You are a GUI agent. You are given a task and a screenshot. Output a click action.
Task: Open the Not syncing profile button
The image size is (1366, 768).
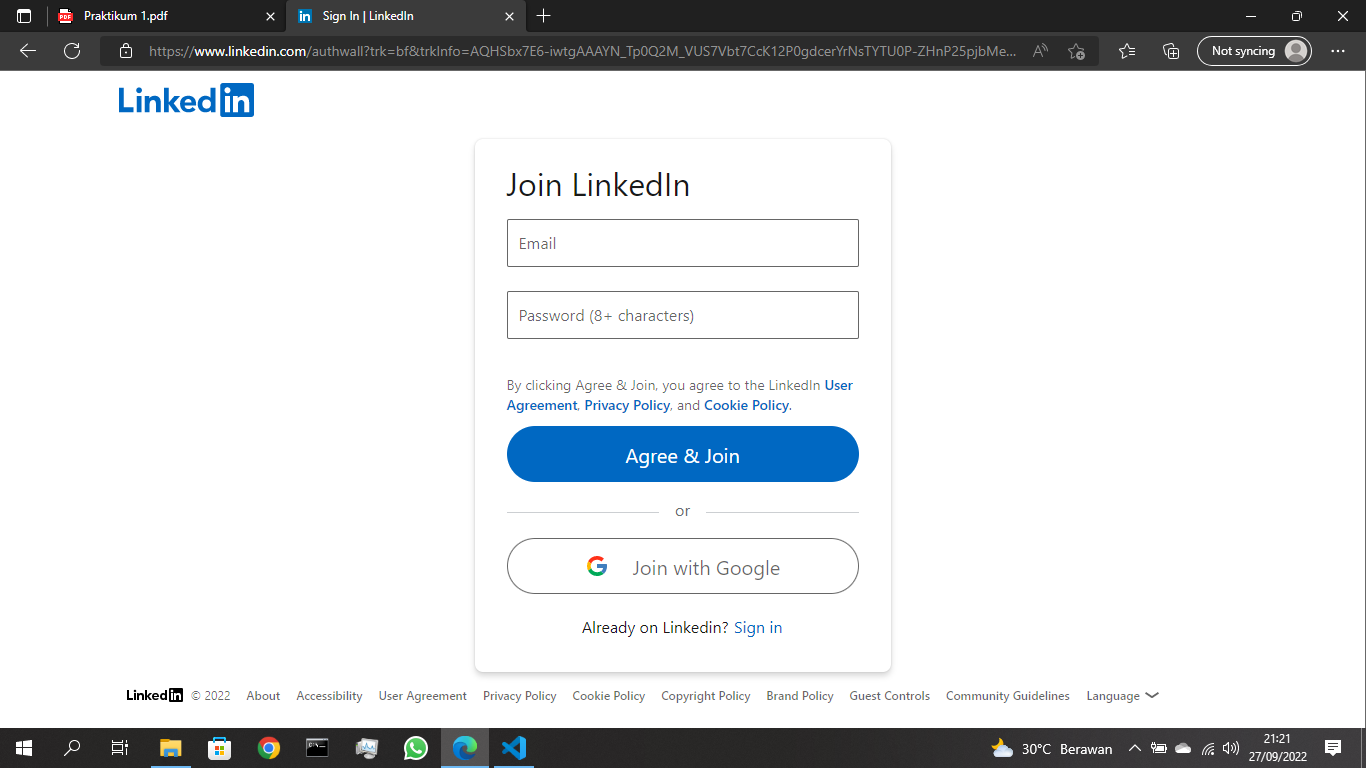pyautogui.click(x=1254, y=51)
